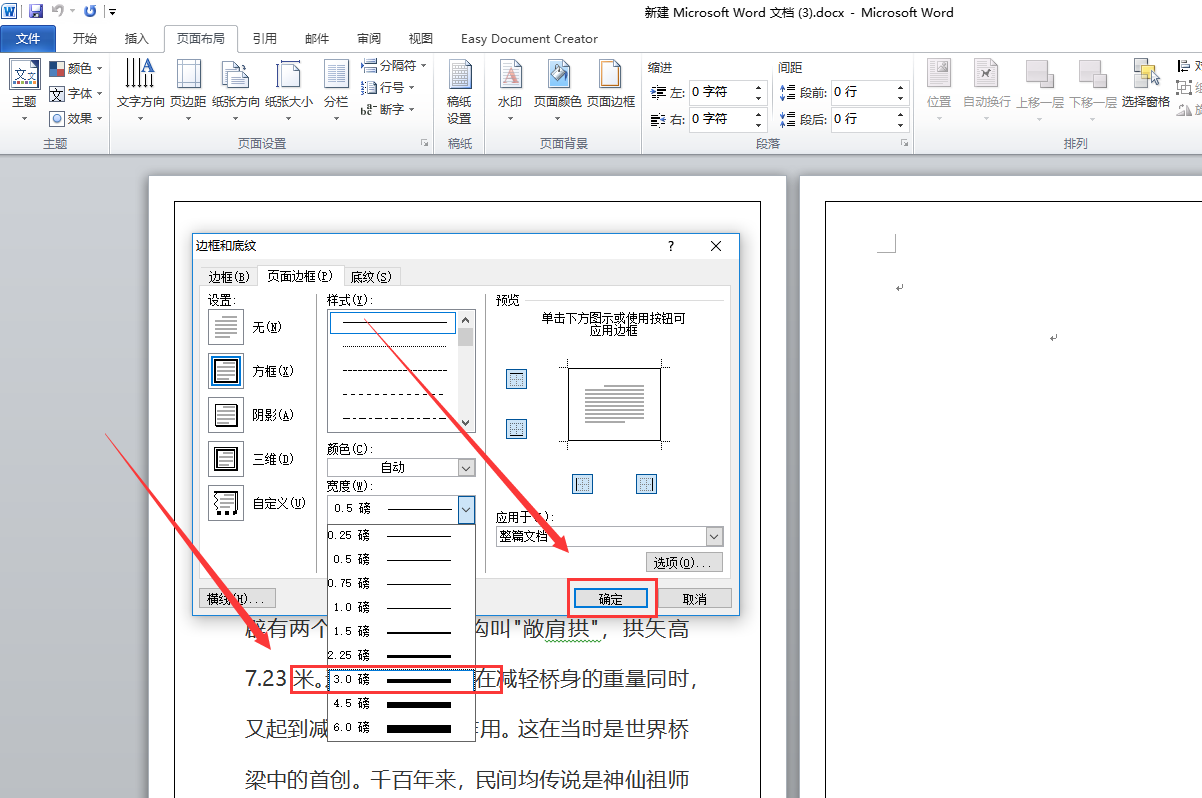The image size is (1202, 798).
Task: Open the 自动换行 wrap text menu
Action: pyautogui.click(x=987, y=90)
